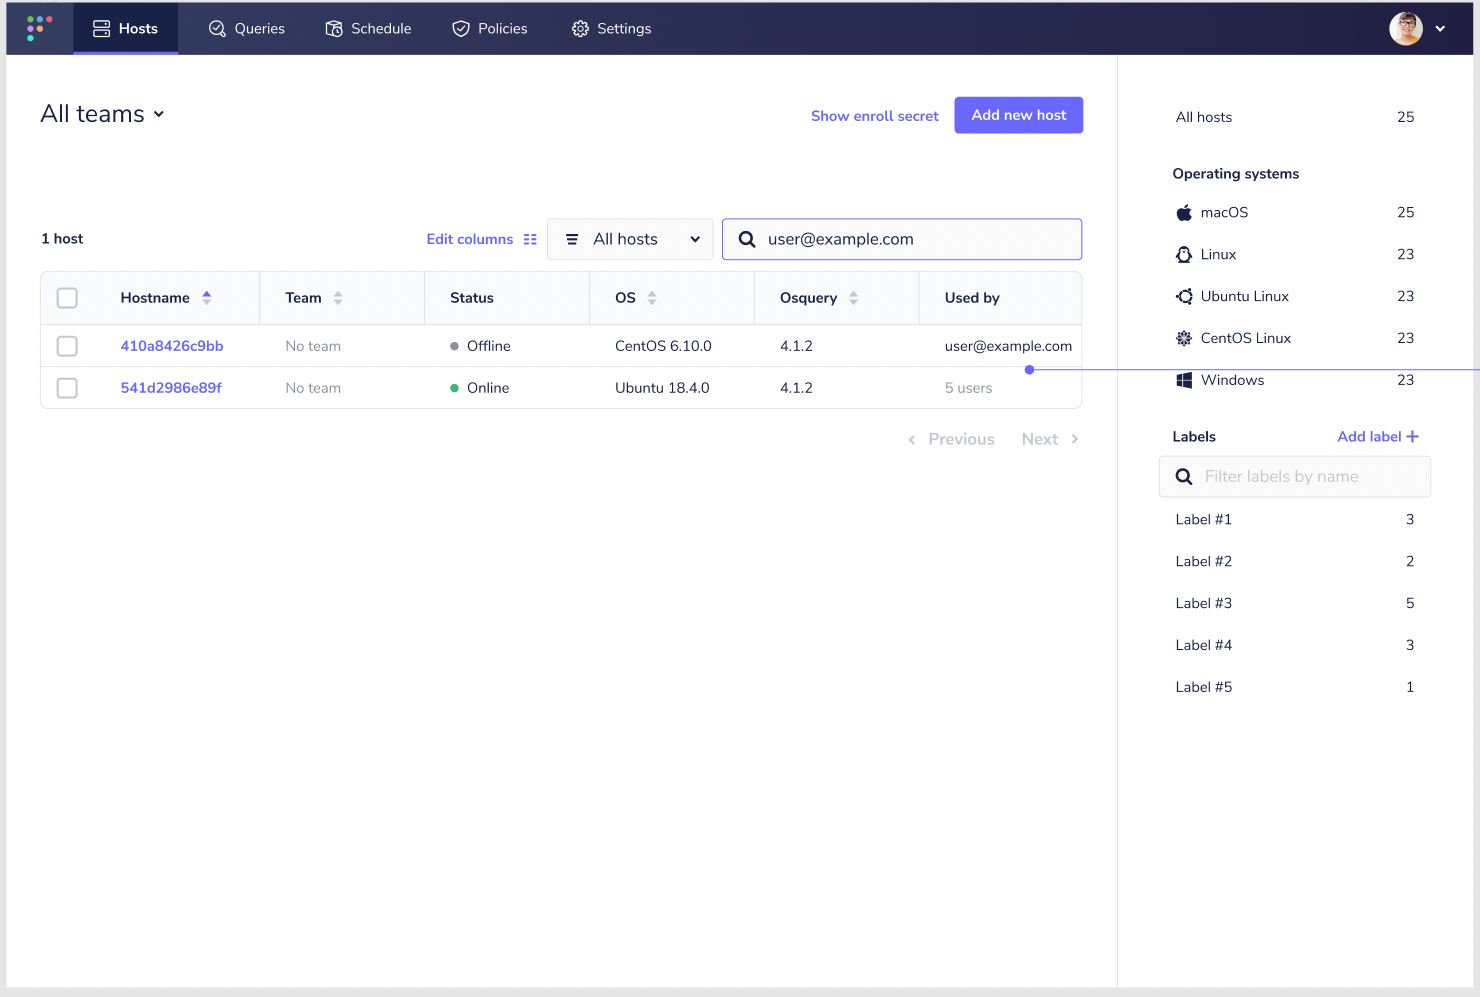Click the Show enroll secret link
This screenshot has height=997, width=1480.
874,115
